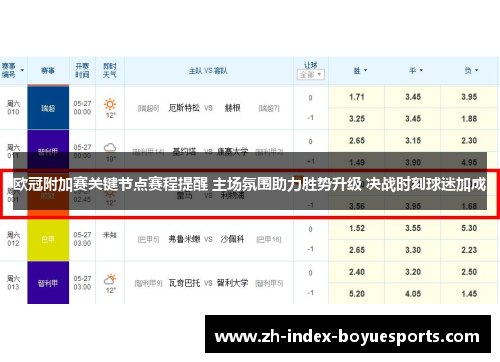500x362 pixels.
Task: Pick draw odds 3.55 for 弗鲁米嫩 match
Action: [413, 228]
